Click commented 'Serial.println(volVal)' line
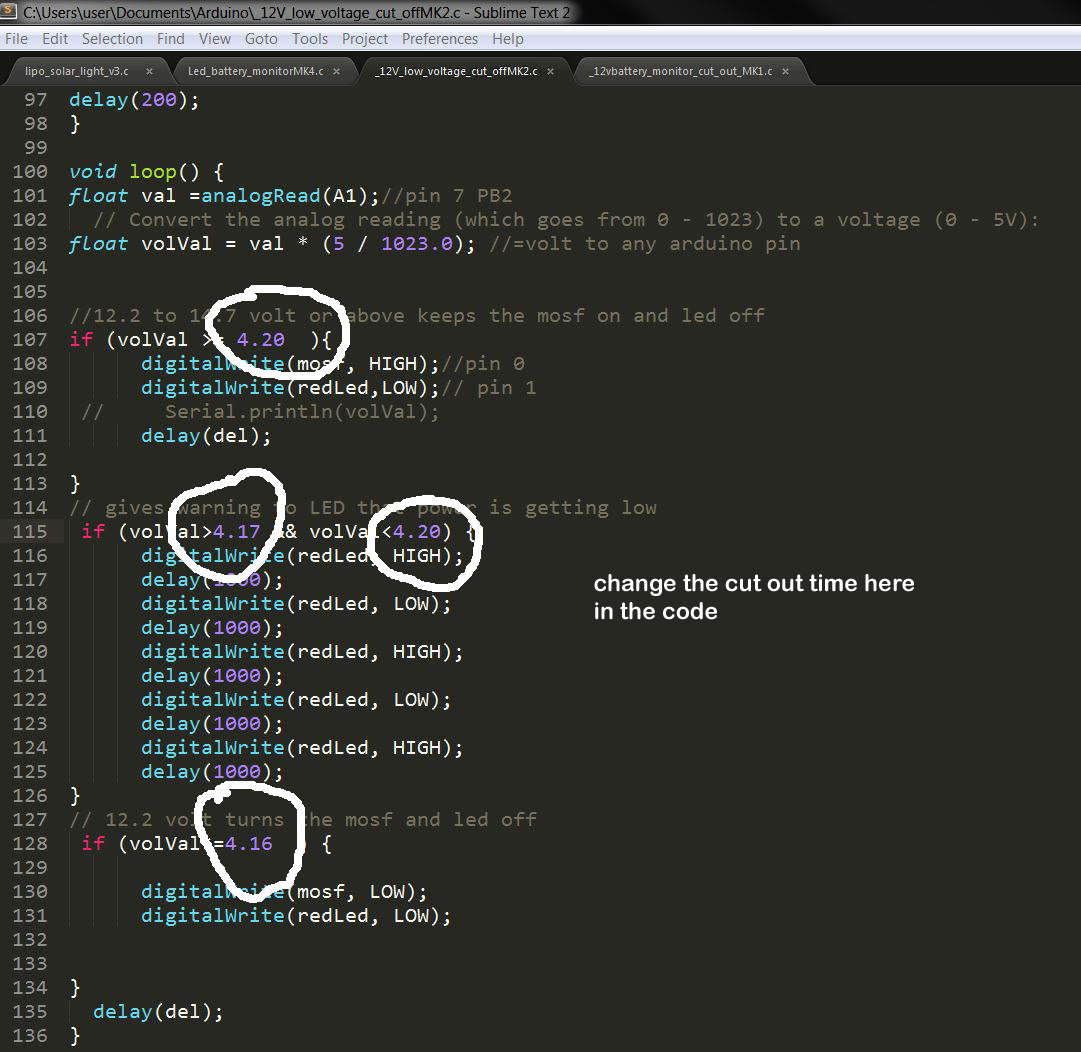The height and width of the screenshot is (1052, 1081). [301, 412]
